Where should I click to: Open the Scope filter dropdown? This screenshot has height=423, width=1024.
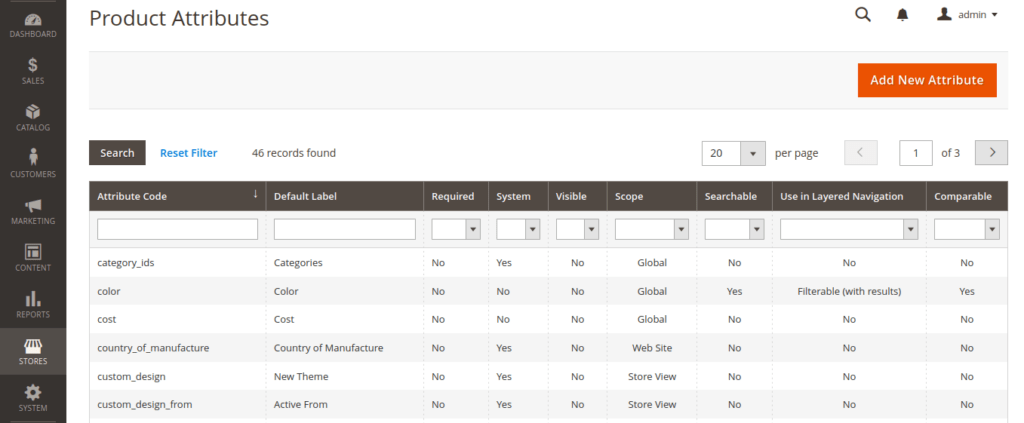pyautogui.click(x=650, y=230)
